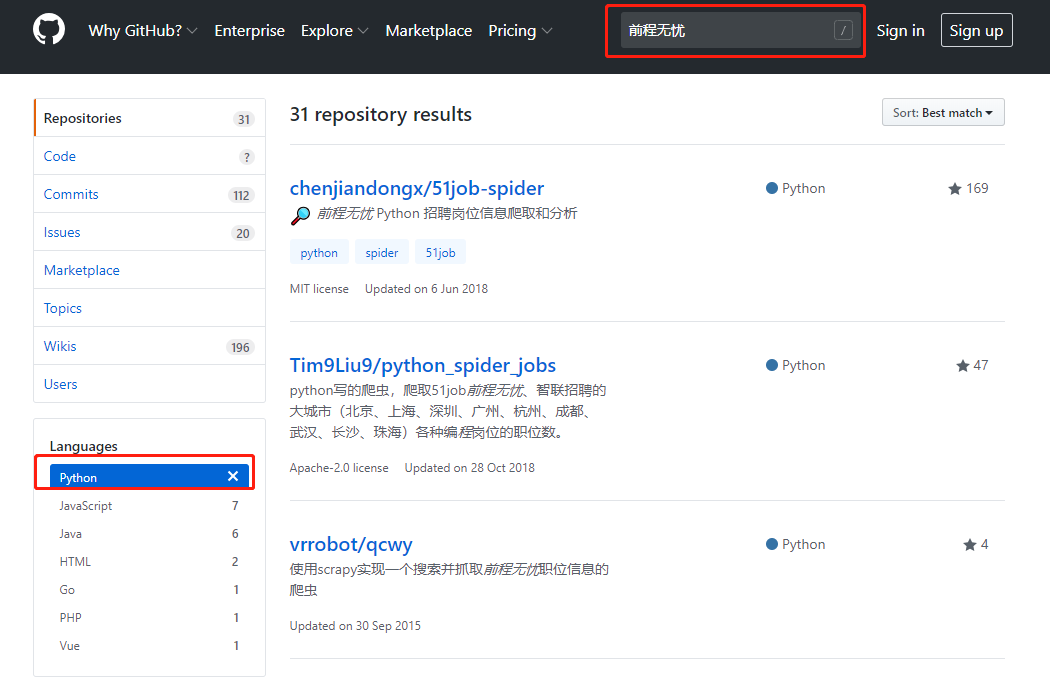Viewport: 1050px width, 686px height.
Task: Click 'Updated on 6 Jun 2018' text
Action: (426, 289)
